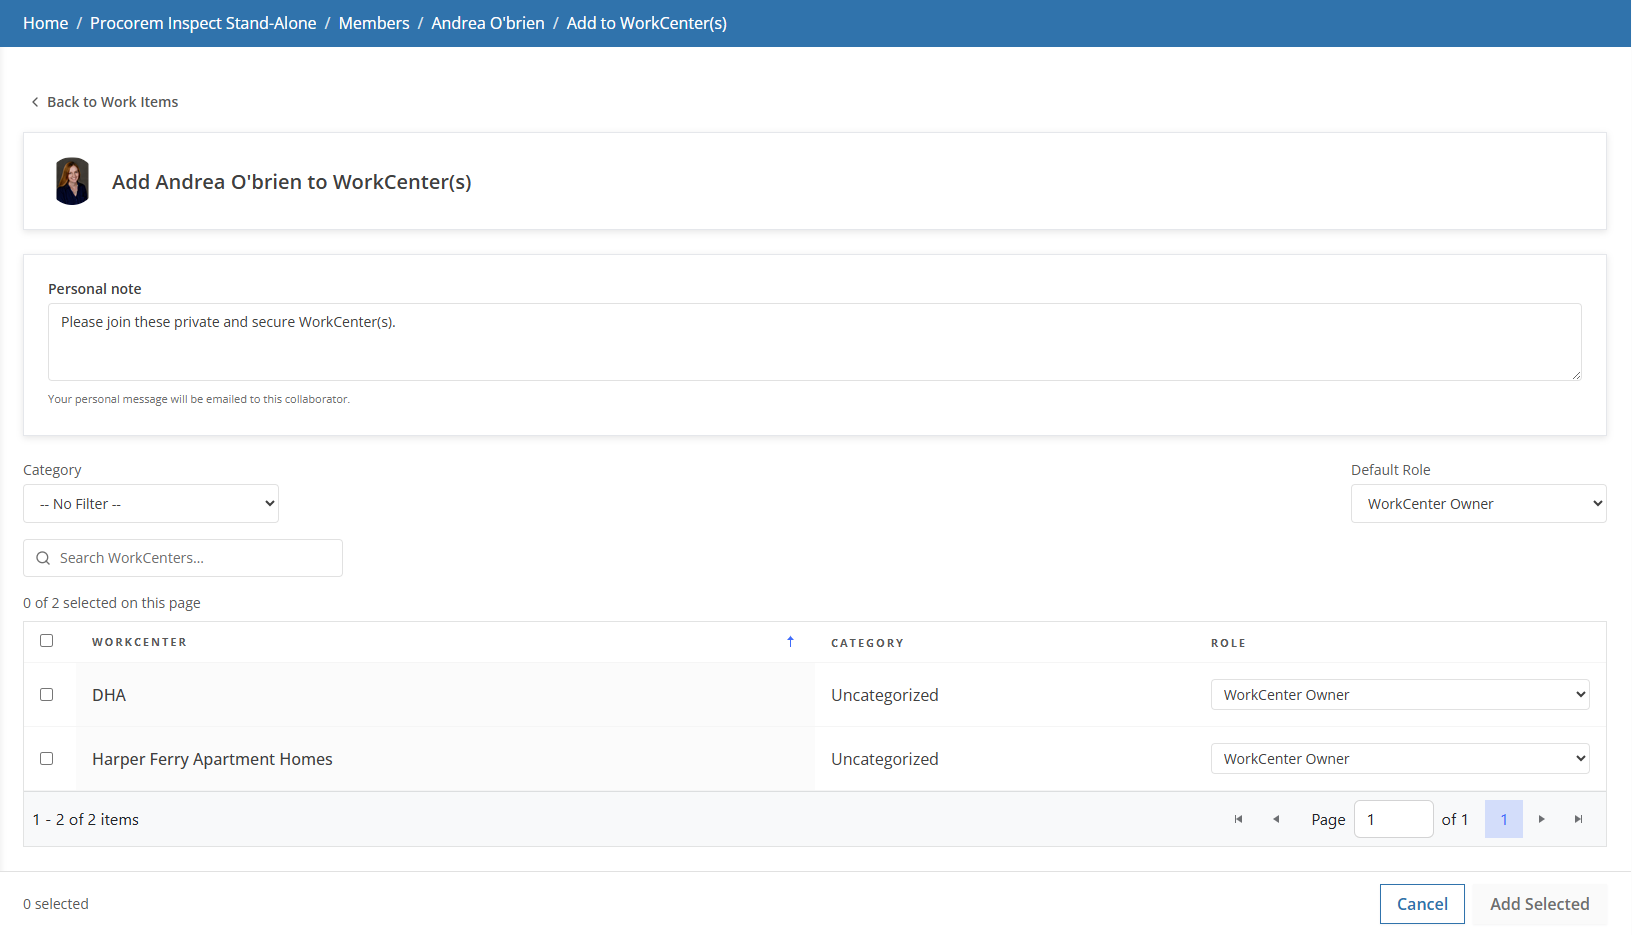Select page 1 pager button

coord(1504,819)
